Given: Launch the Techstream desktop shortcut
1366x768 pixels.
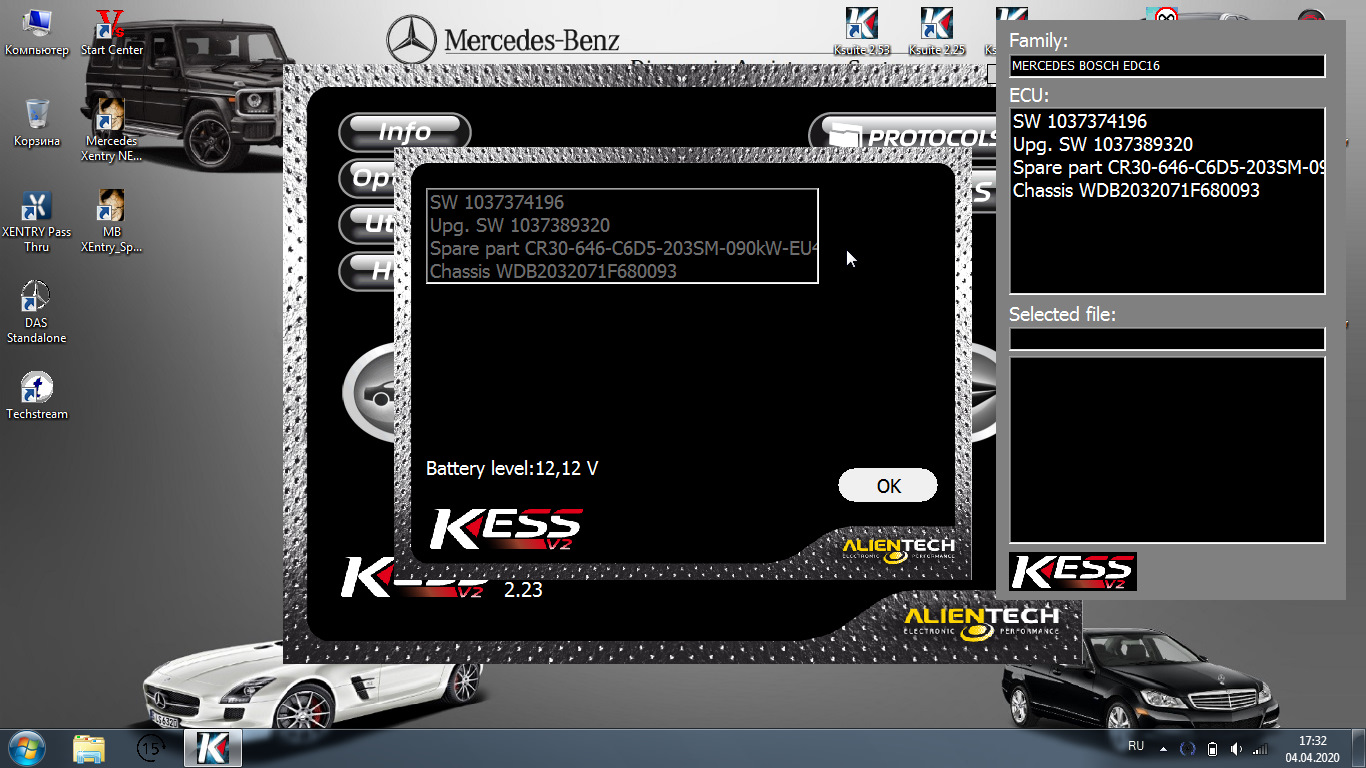Looking at the screenshot, I should [37, 396].
